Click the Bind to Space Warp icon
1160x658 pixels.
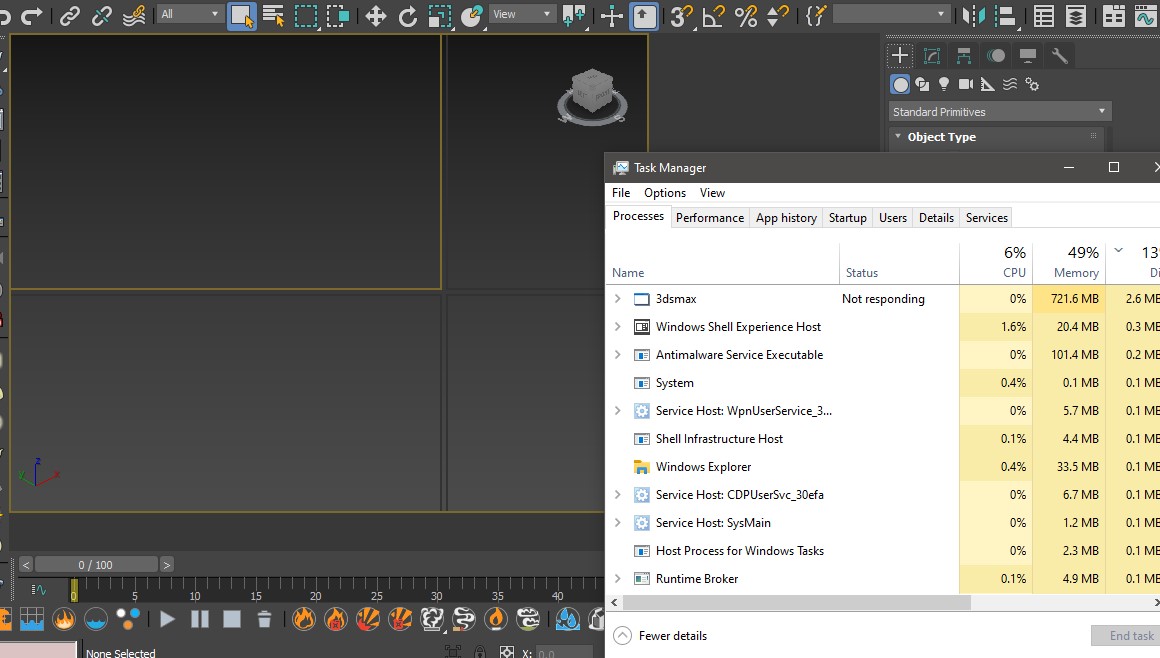coord(134,16)
